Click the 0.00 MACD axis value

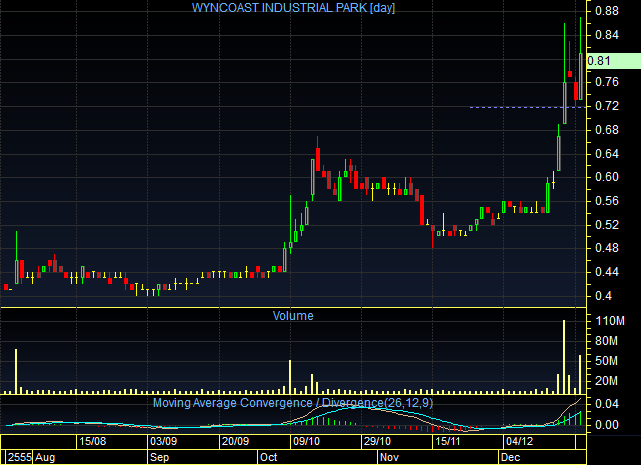pos(607,425)
